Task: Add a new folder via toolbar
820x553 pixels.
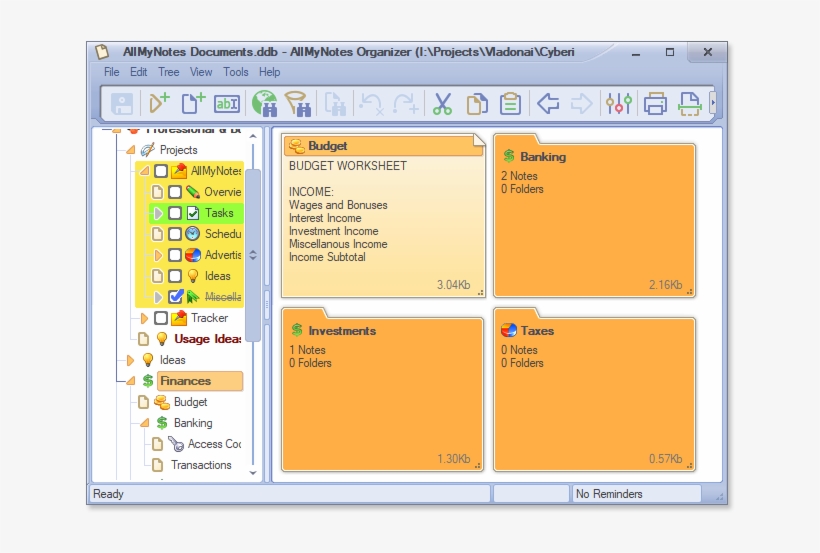Action: (x=159, y=103)
